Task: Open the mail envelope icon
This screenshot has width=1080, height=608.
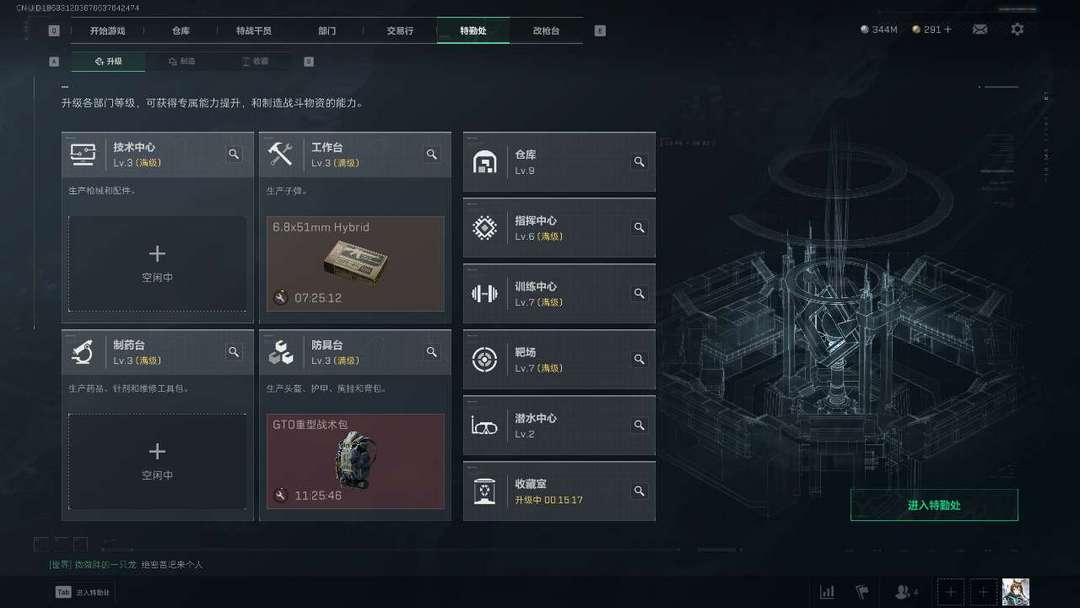Action: (979, 30)
